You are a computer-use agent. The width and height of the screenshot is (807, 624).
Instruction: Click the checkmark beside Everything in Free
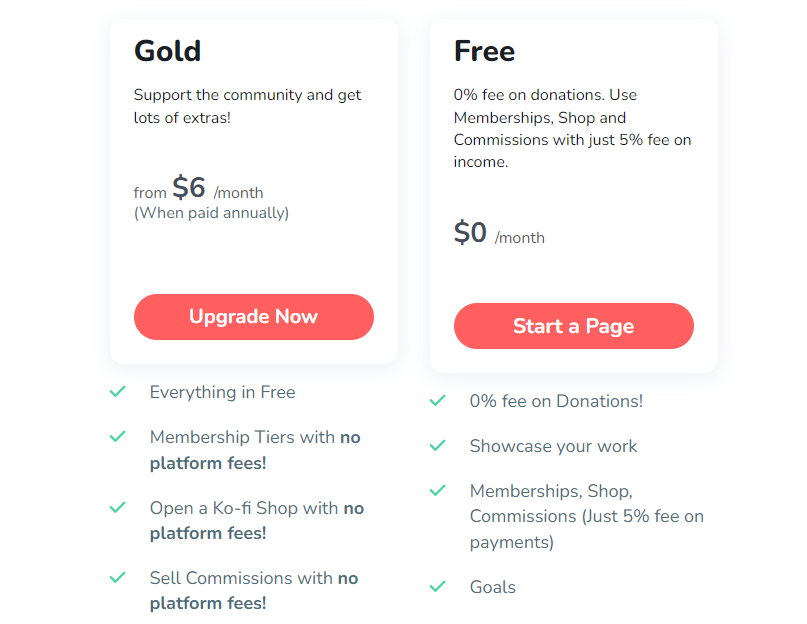[118, 392]
